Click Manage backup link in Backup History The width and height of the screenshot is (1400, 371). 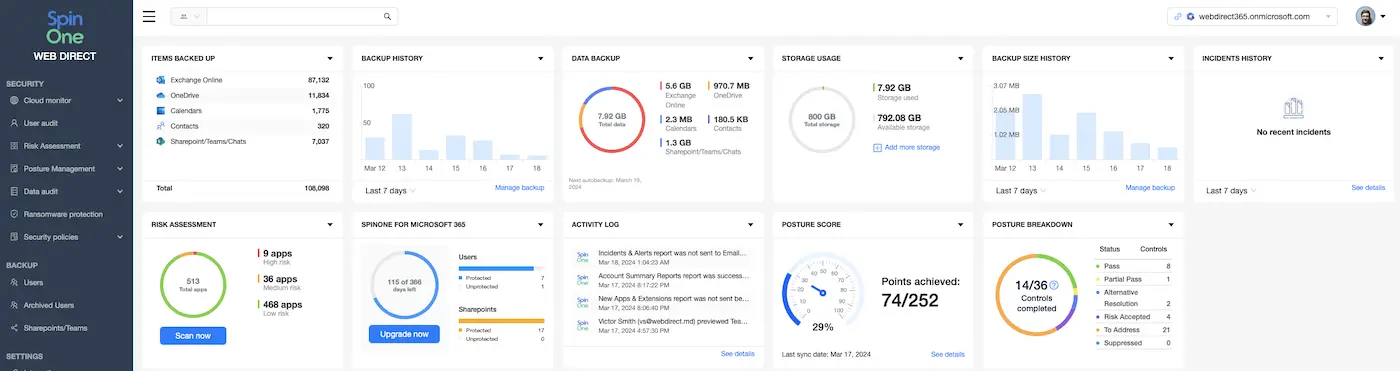tap(519, 188)
